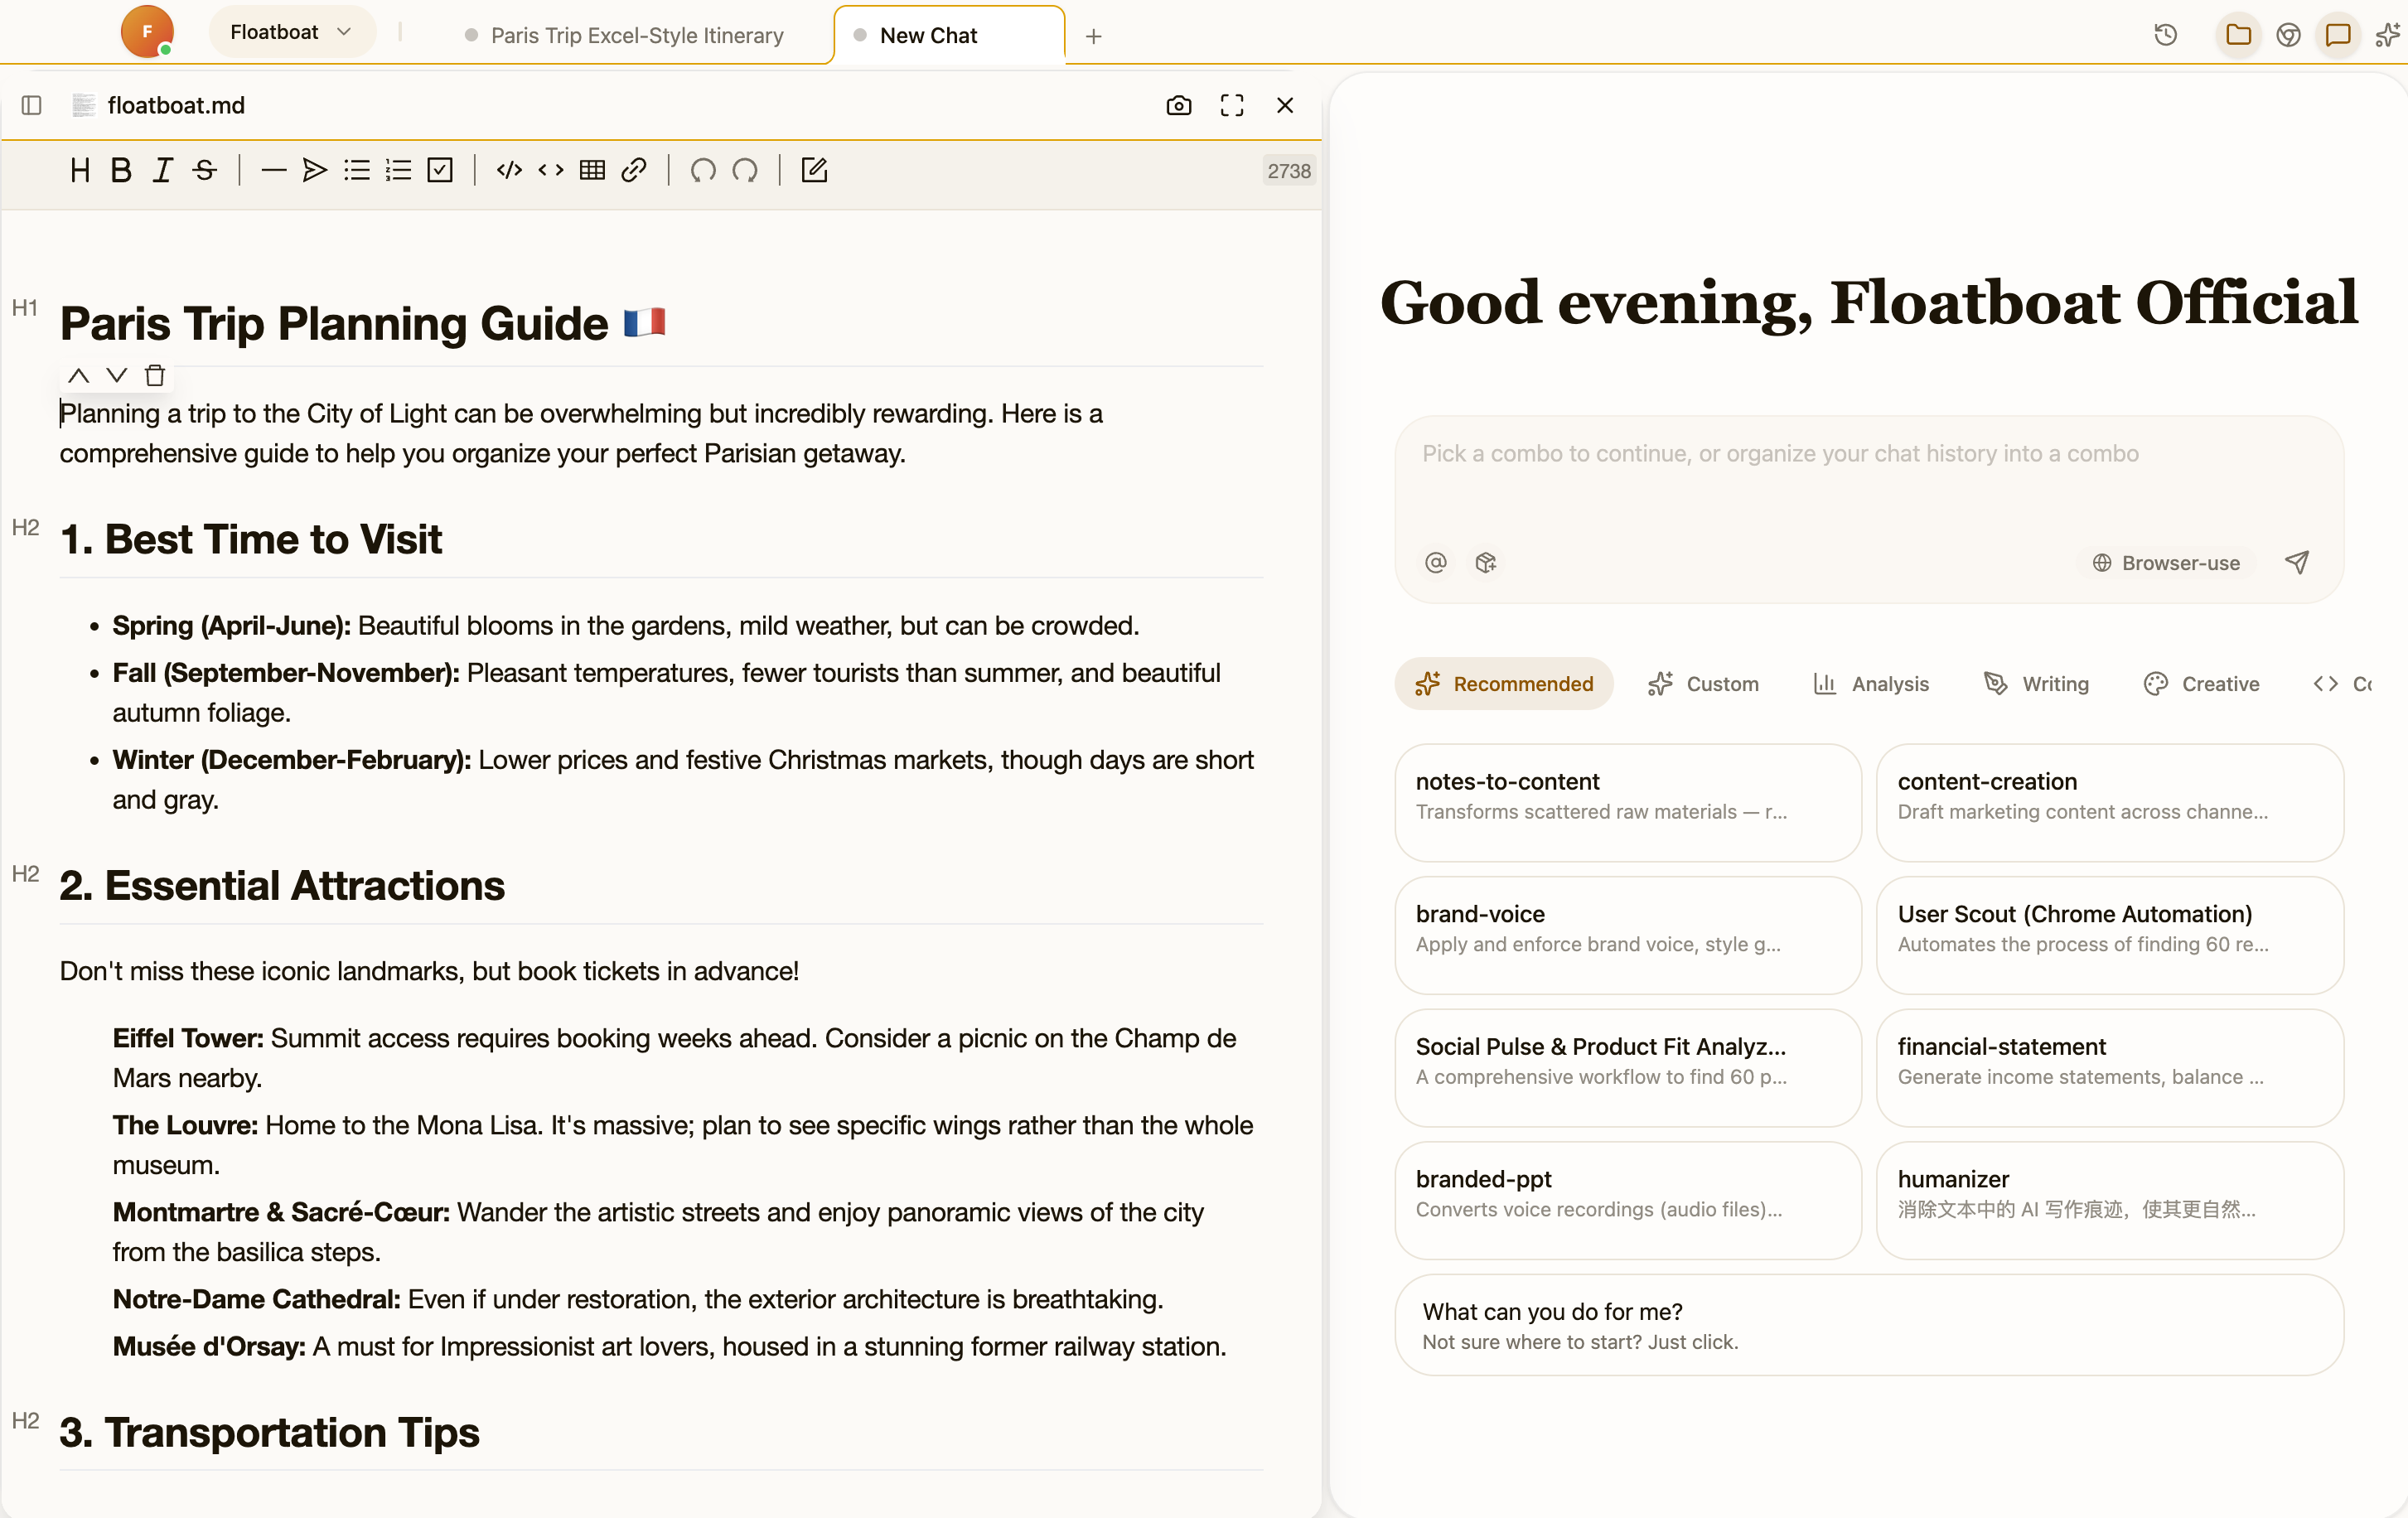Image resolution: width=2408 pixels, height=1518 pixels.
Task: Insert a task checklist item
Action: point(440,170)
